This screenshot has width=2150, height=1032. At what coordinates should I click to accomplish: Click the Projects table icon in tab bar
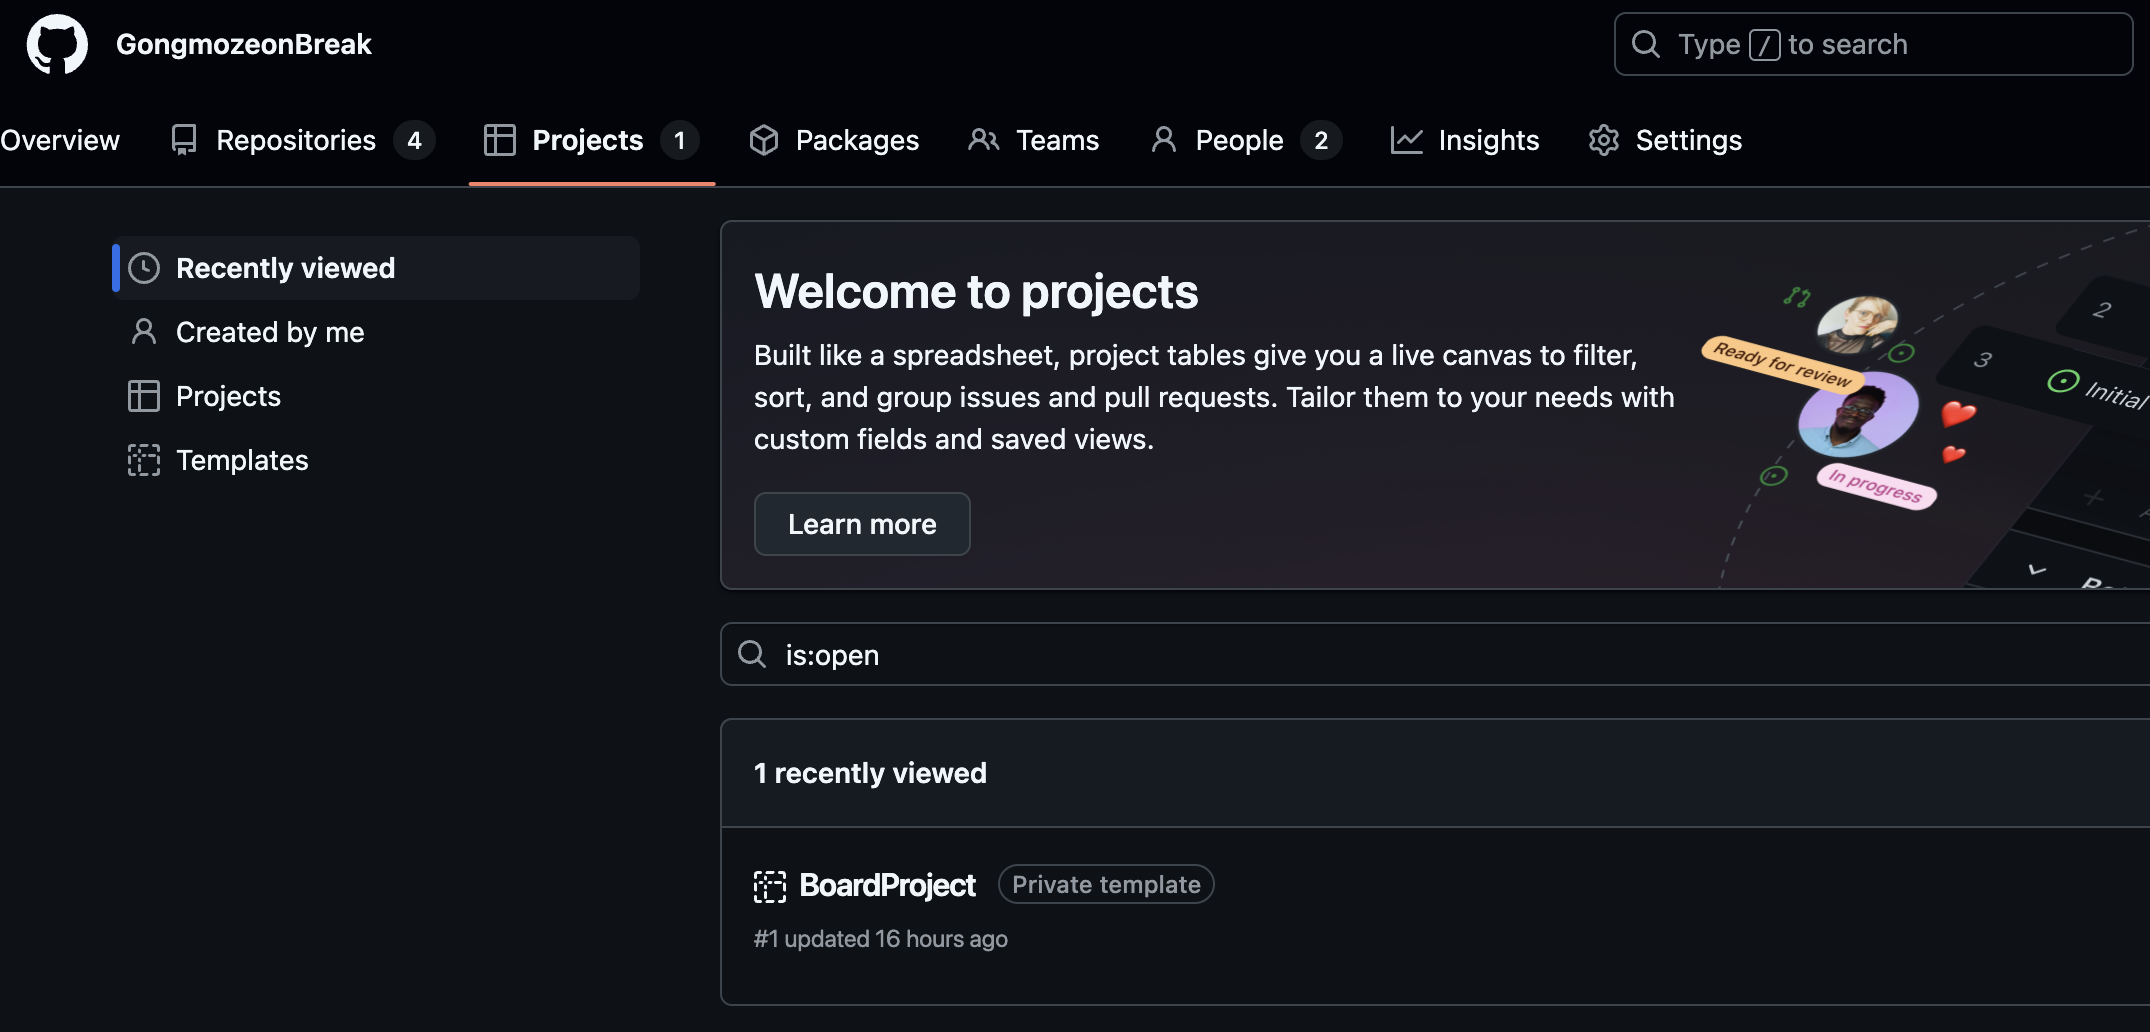(499, 140)
